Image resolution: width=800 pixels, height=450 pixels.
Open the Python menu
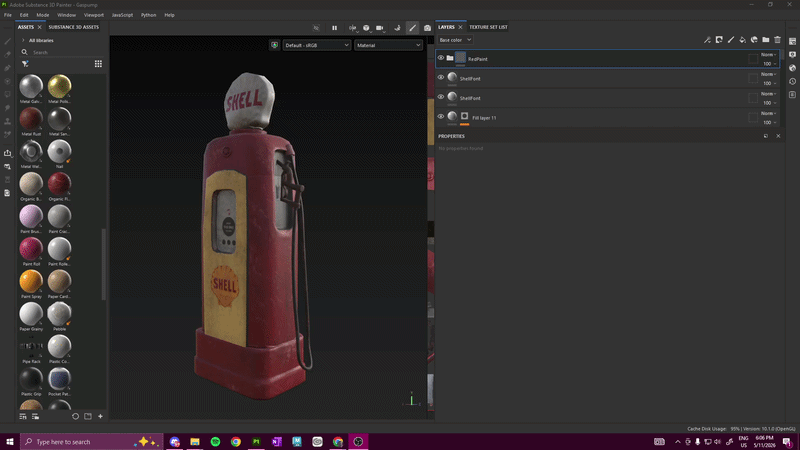click(148, 15)
